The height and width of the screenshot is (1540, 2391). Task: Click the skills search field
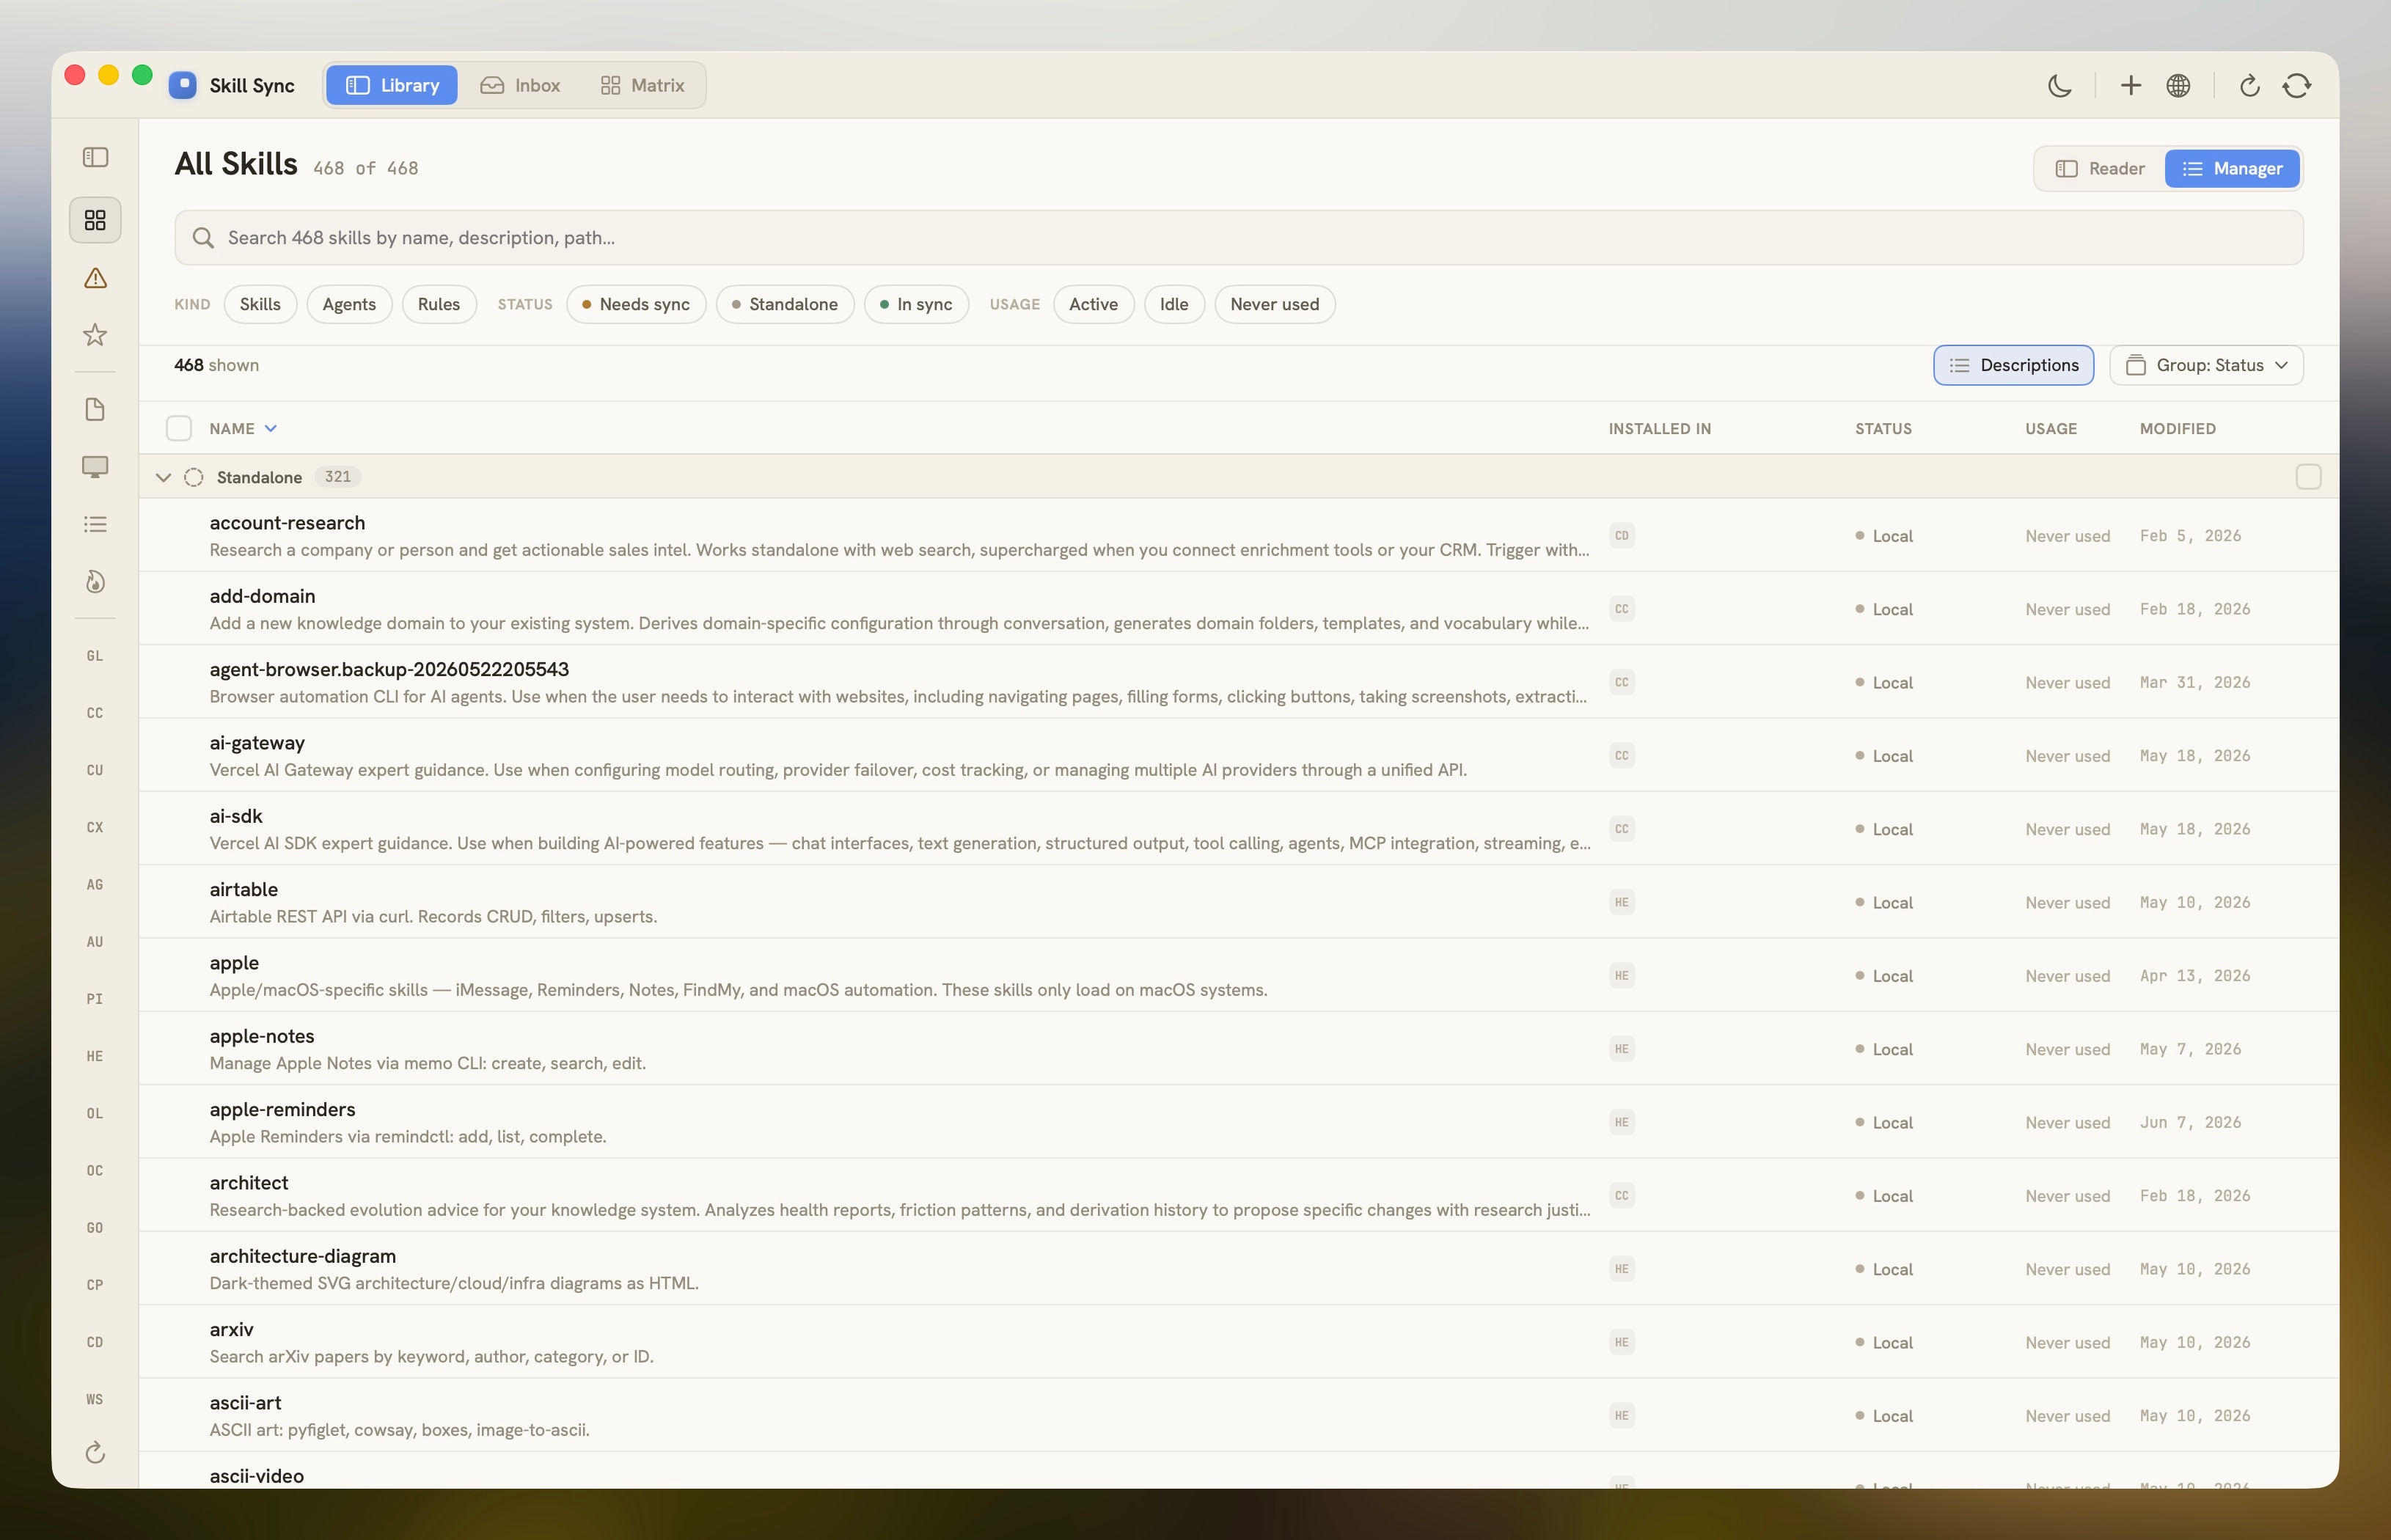(x=1238, y=238)
